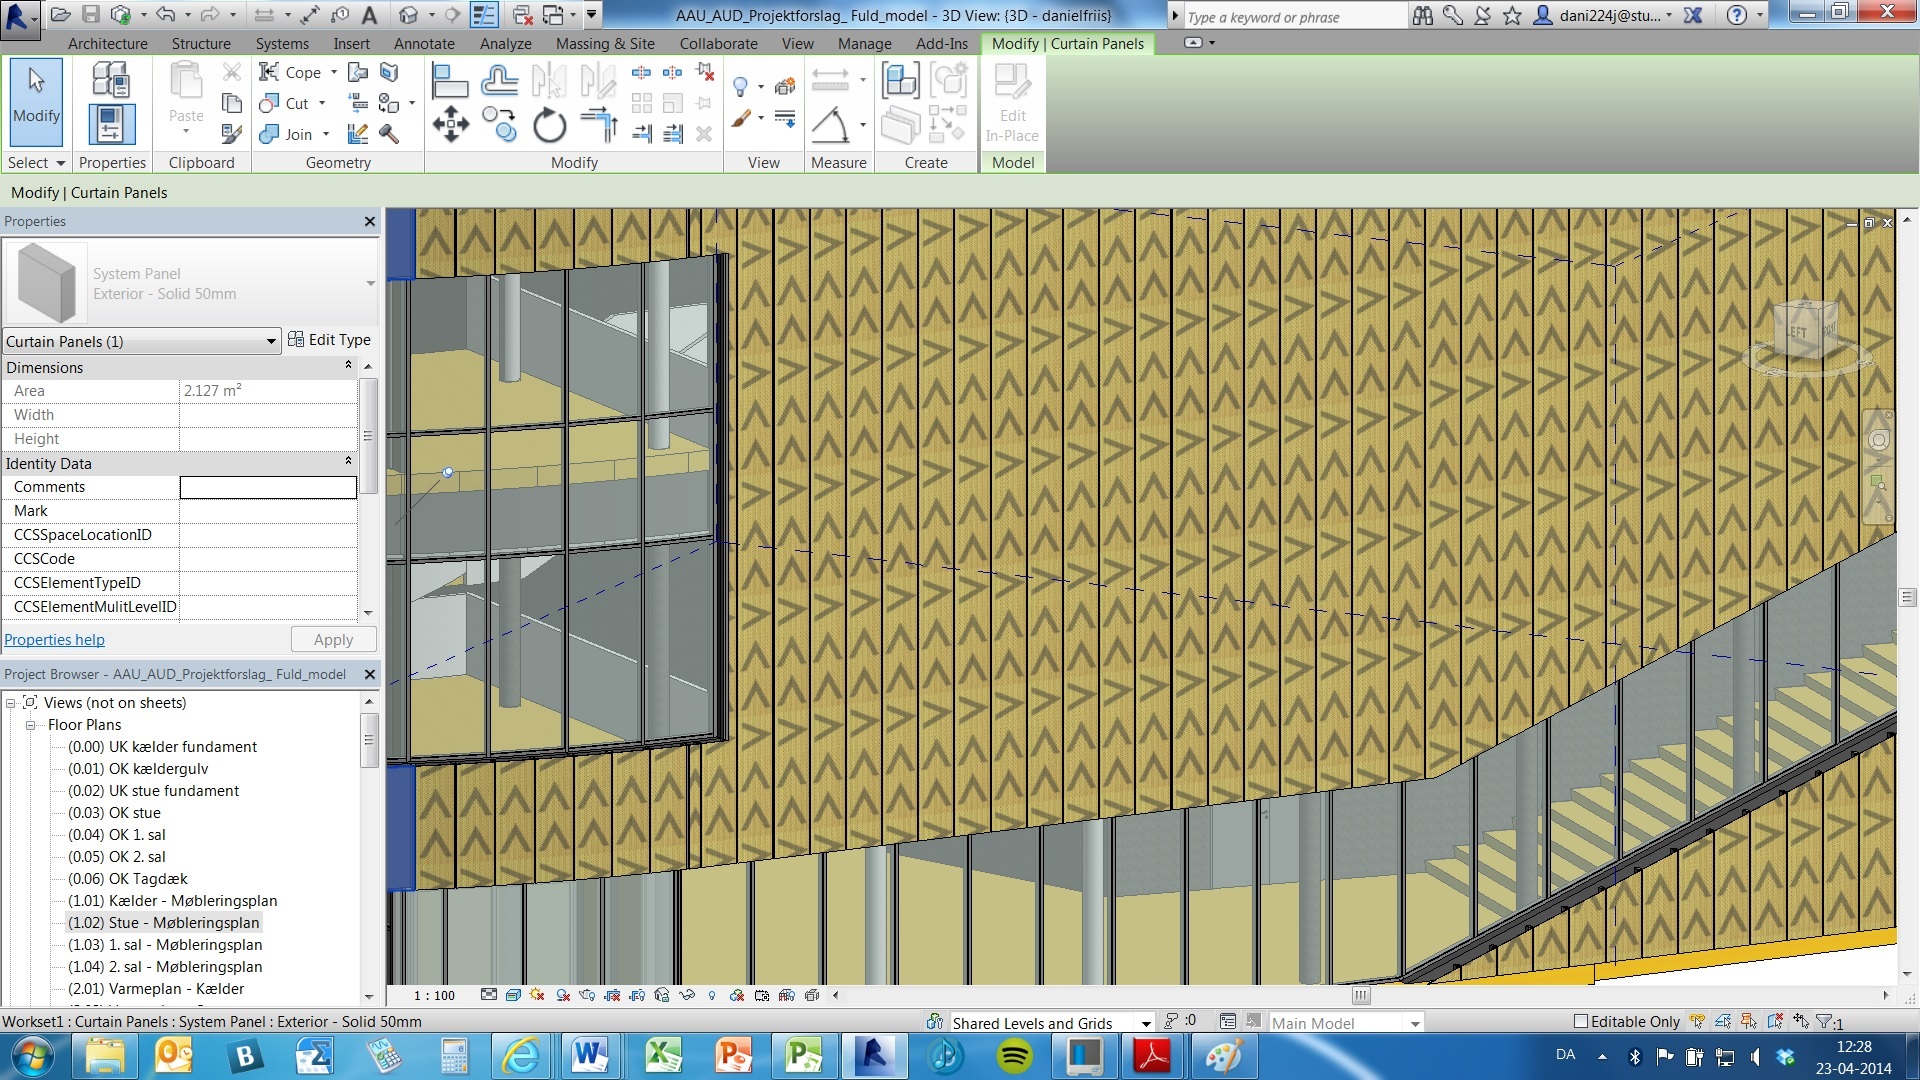
Task: Open the Shared Levels and Grids workset dropdown
Action: [1146, 1023]
